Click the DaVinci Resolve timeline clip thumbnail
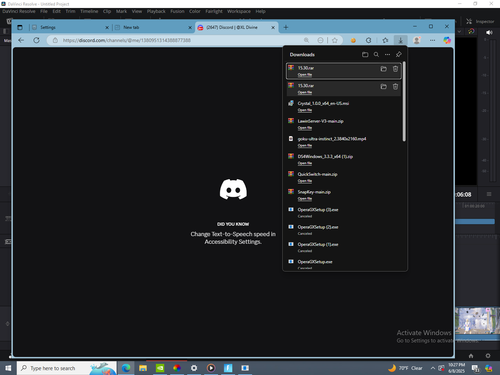Image resolution: width=500 pixels, height=375 pixels. pyautogui.click(x=477, y=321)
